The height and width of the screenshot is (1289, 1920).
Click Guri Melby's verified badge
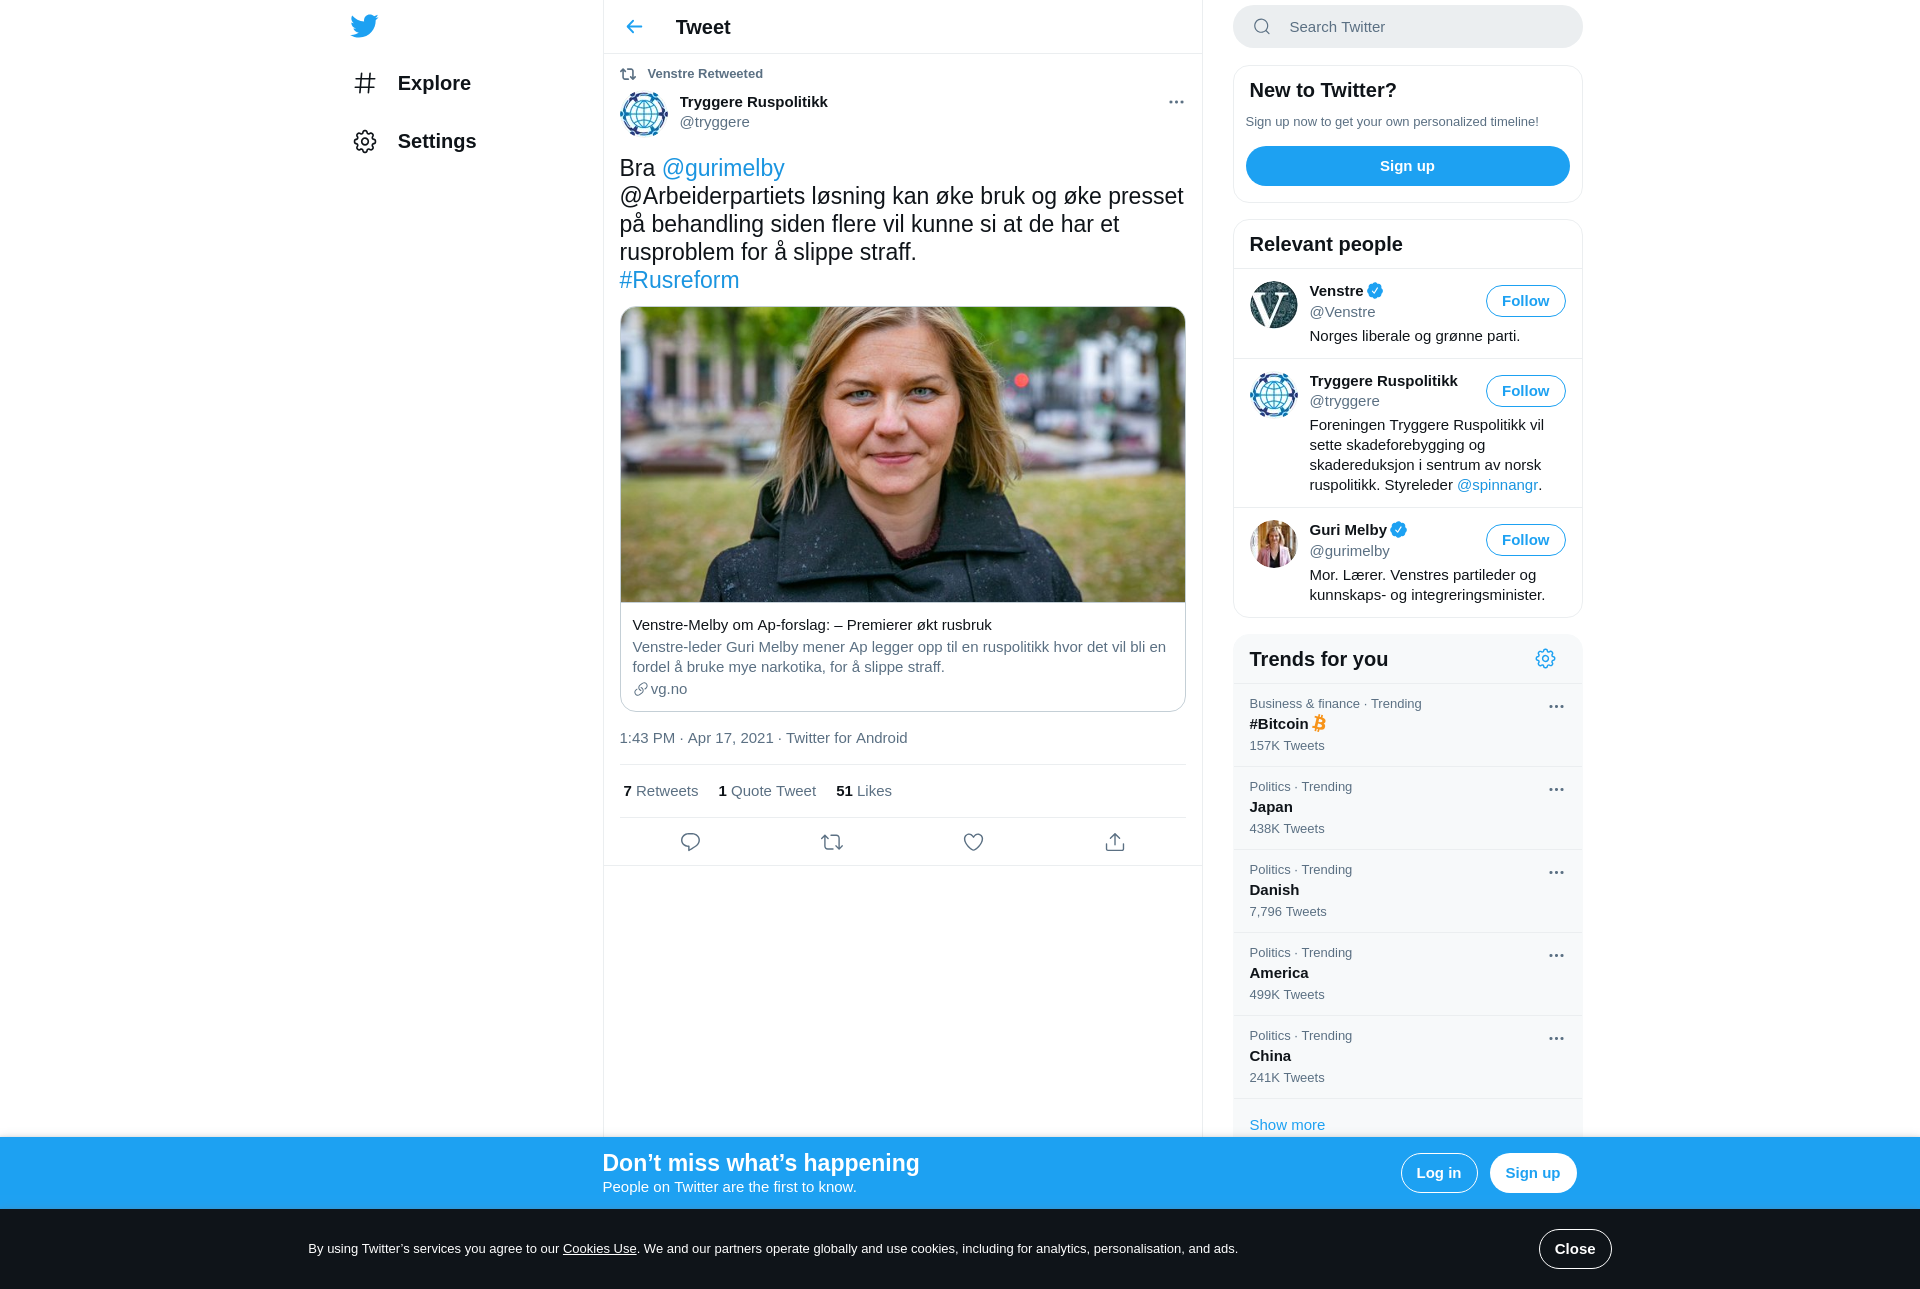(1399, 530)
